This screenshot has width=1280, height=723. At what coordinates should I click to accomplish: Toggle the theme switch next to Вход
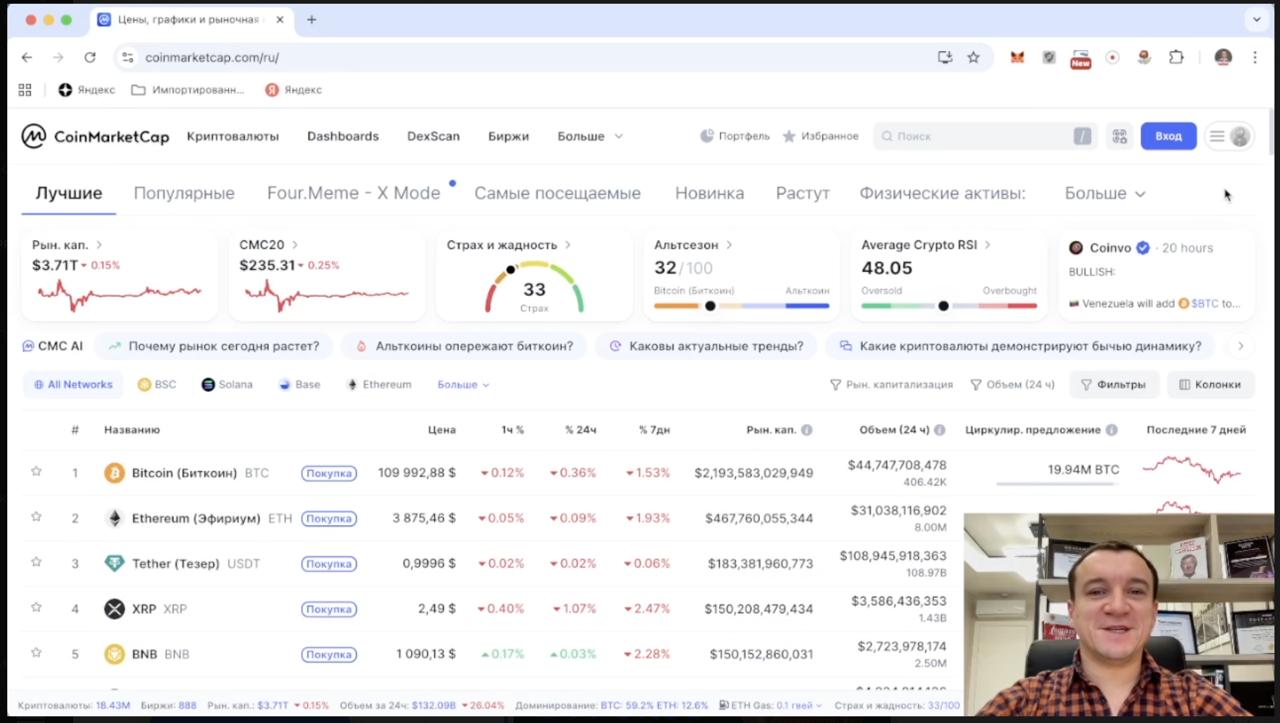[x=1229, y=136]
